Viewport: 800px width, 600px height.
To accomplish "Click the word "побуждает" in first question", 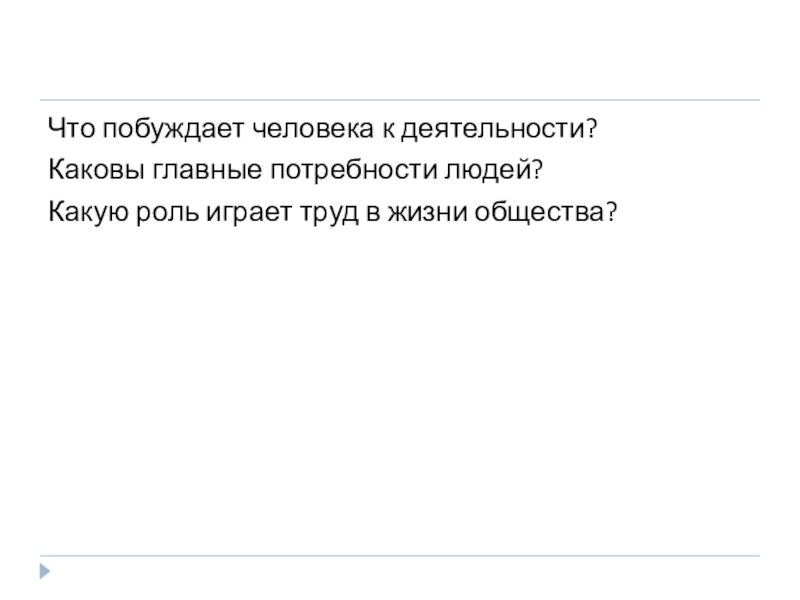I will tap(161, 129).
